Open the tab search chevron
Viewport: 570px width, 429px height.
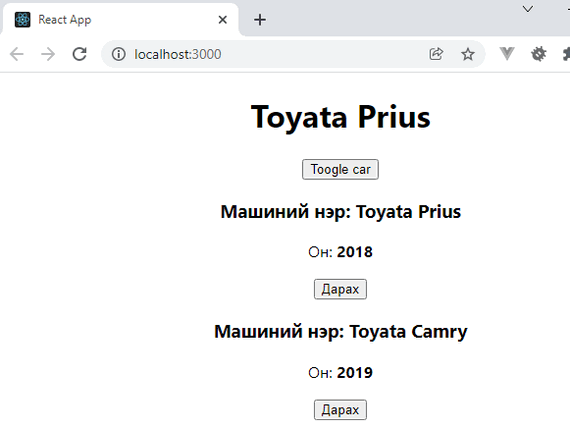pos(527,9)
